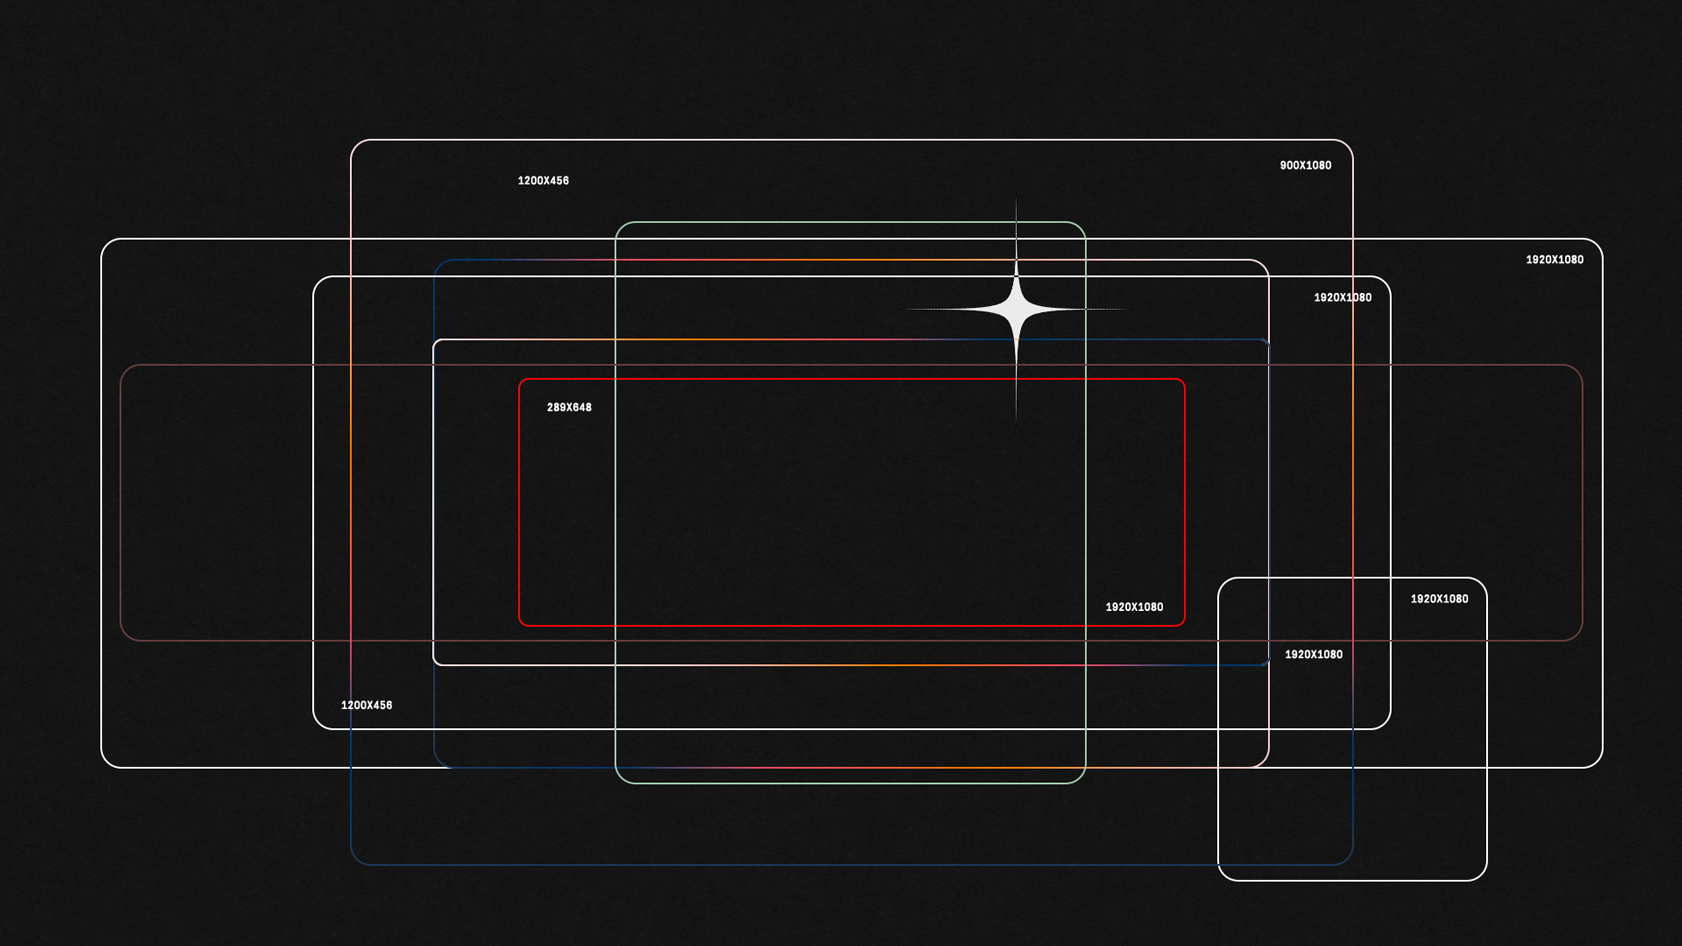This screenshot has height=946, width=1682.
Task: Select 1920X1080 label in small square's top-right
Action: point(1439,600)
